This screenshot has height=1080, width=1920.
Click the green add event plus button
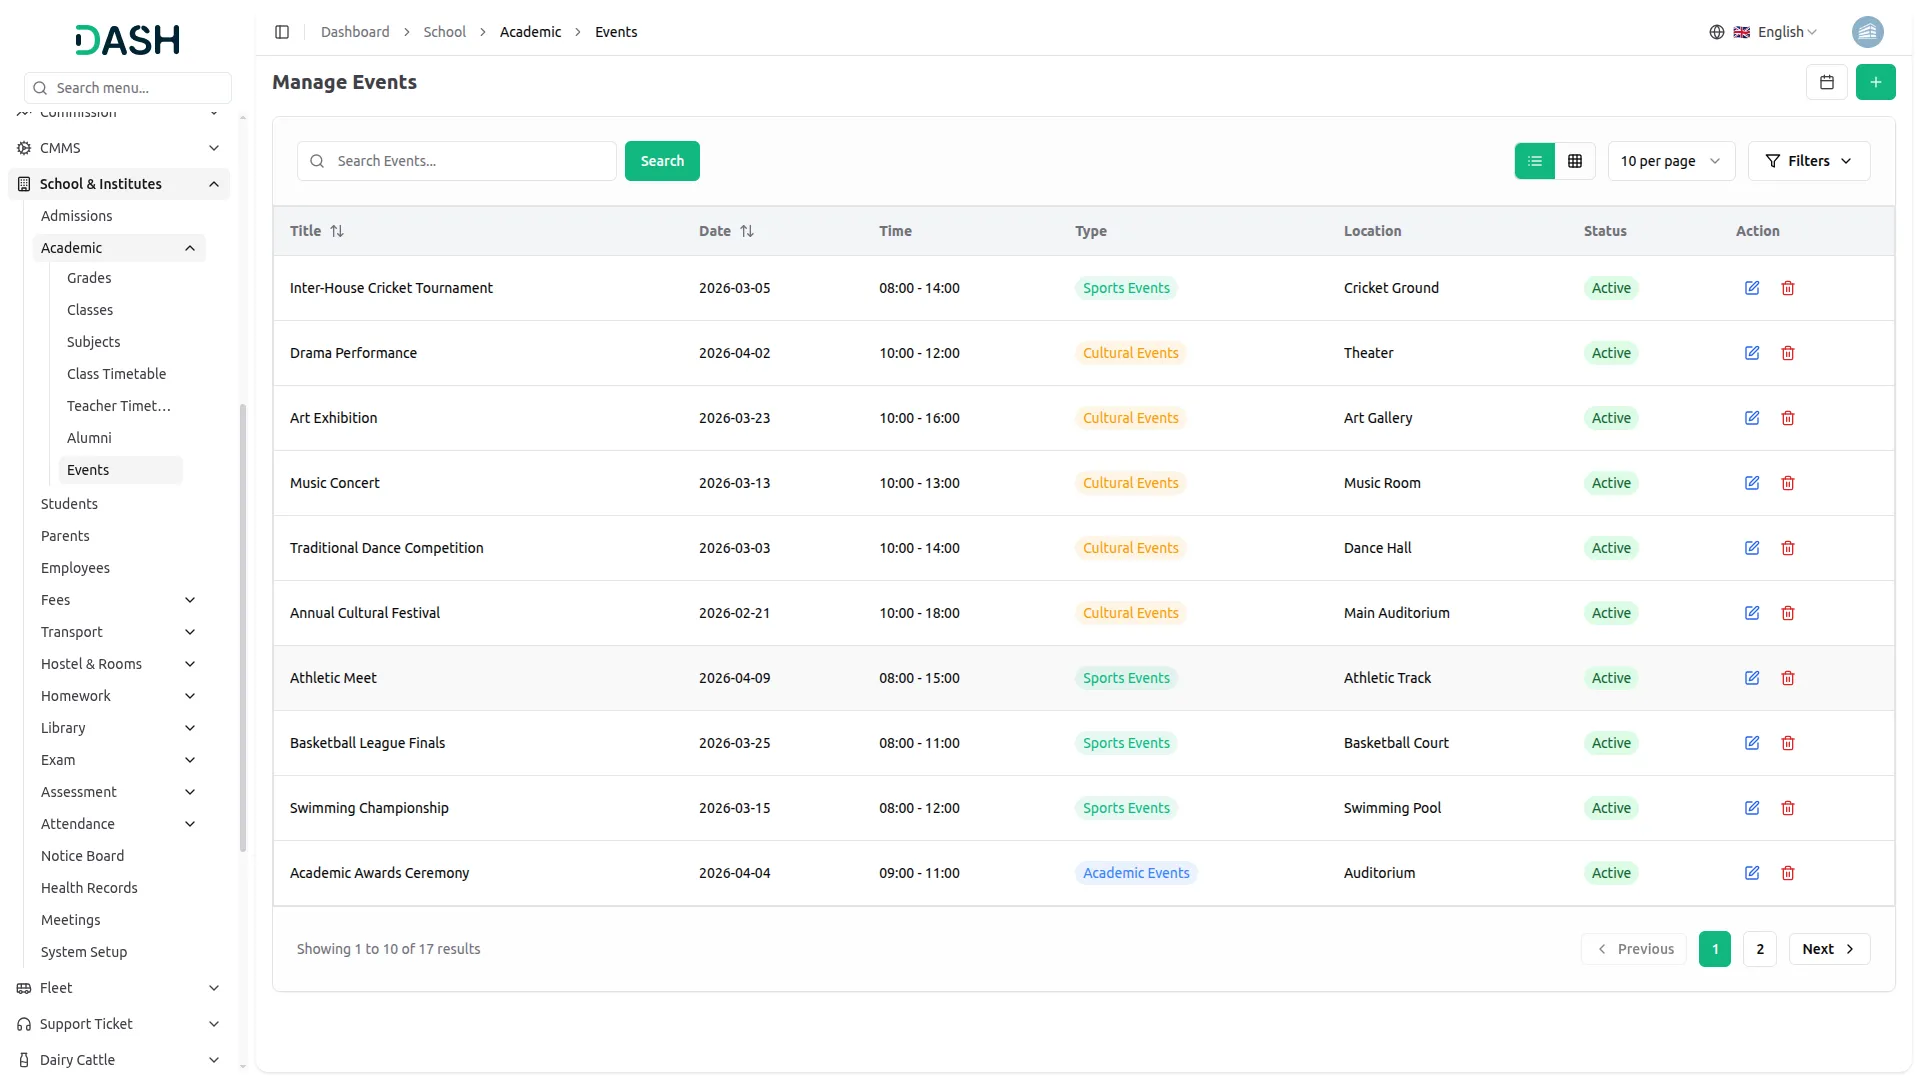pos(1875,82)
